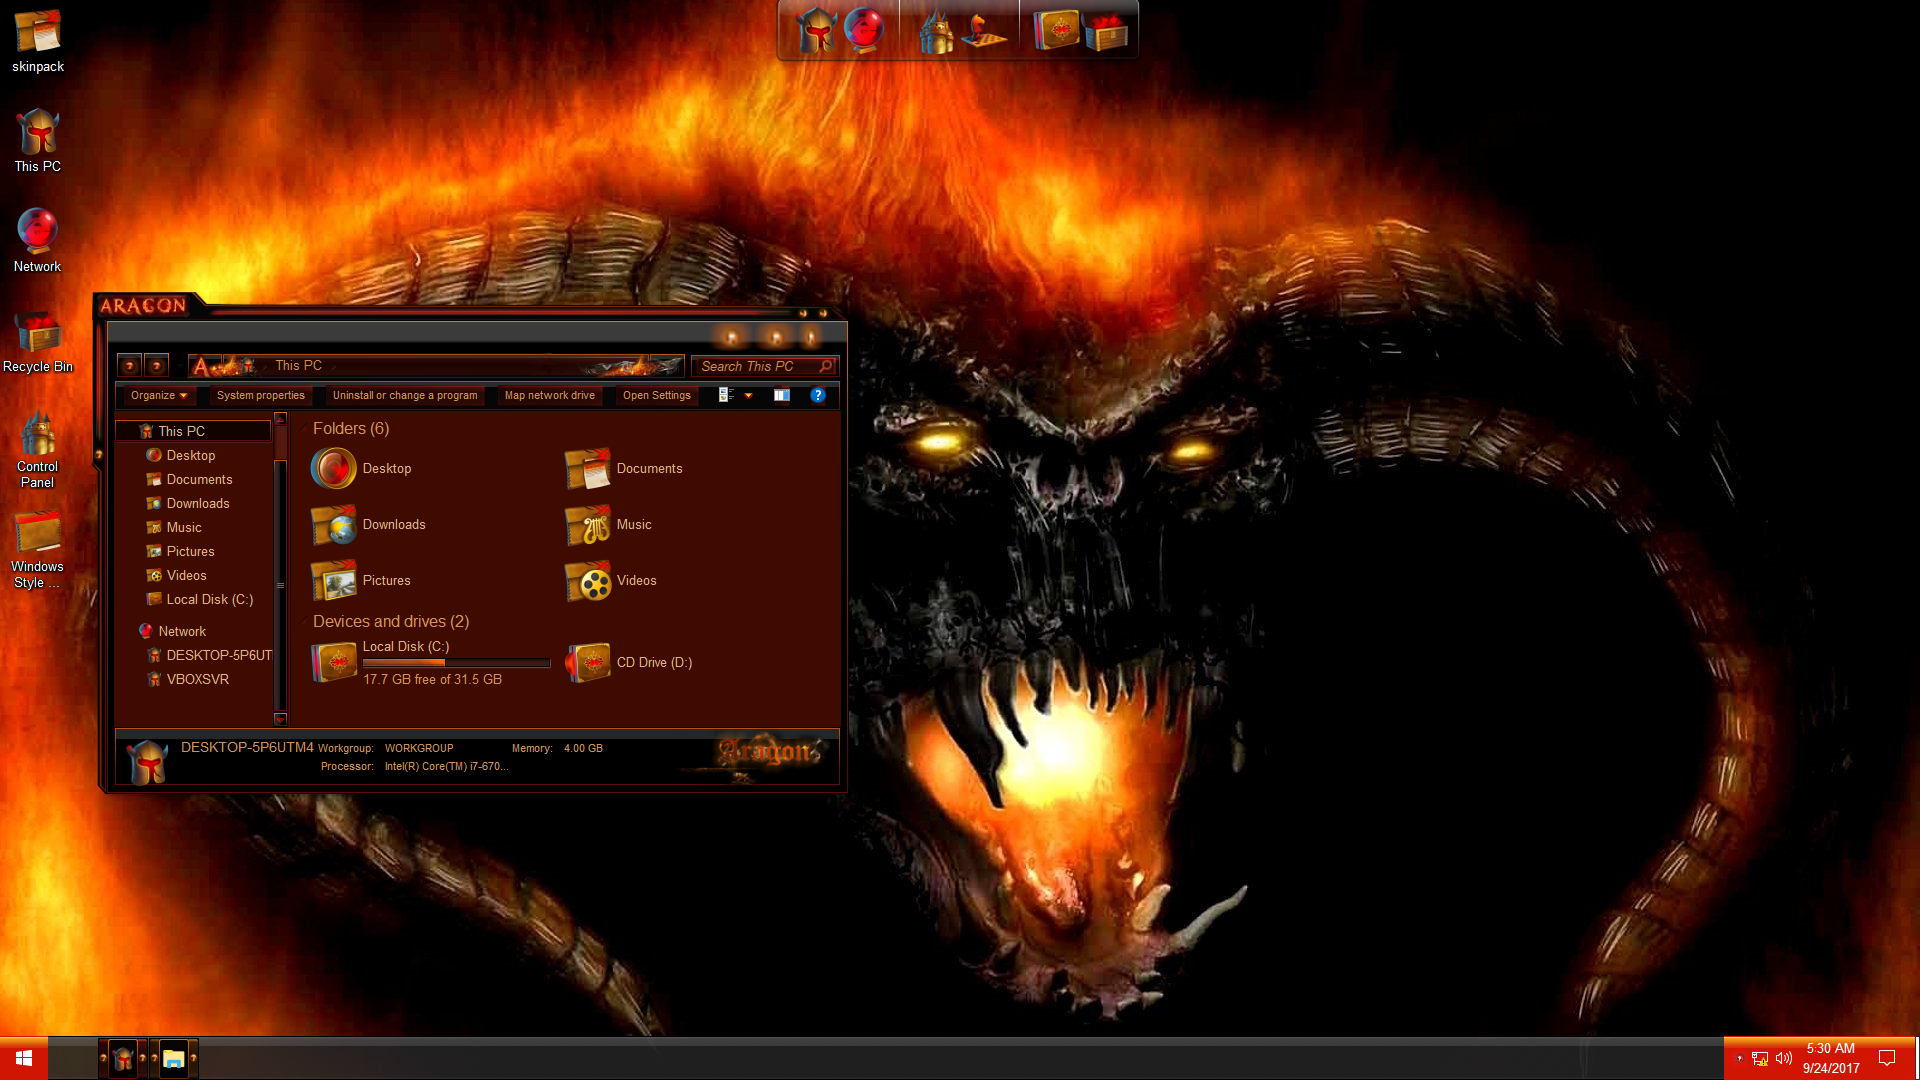Toggle the preview pane icon
This screenshot has width=1920, height=1080.
(x=782, y=396)
